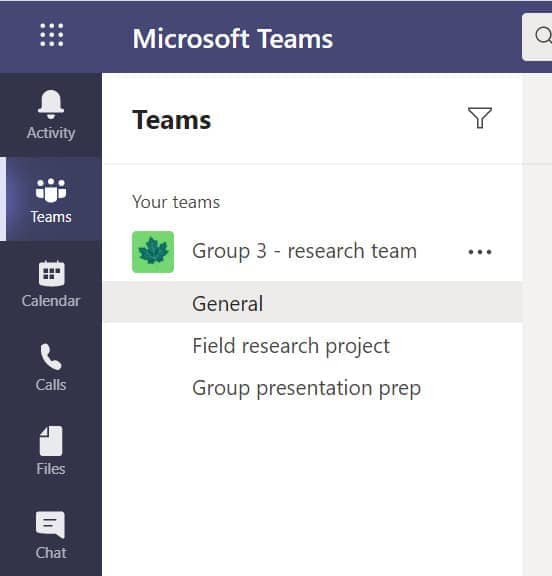Open the Files section
The height and width of the screenshot is (576, 552).
point(51,451)
